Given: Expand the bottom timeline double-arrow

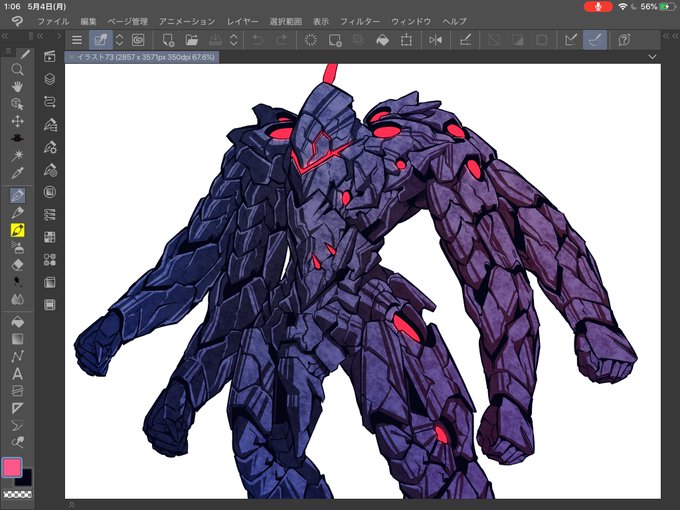Looking at the screenshot, I should point(72,505).
